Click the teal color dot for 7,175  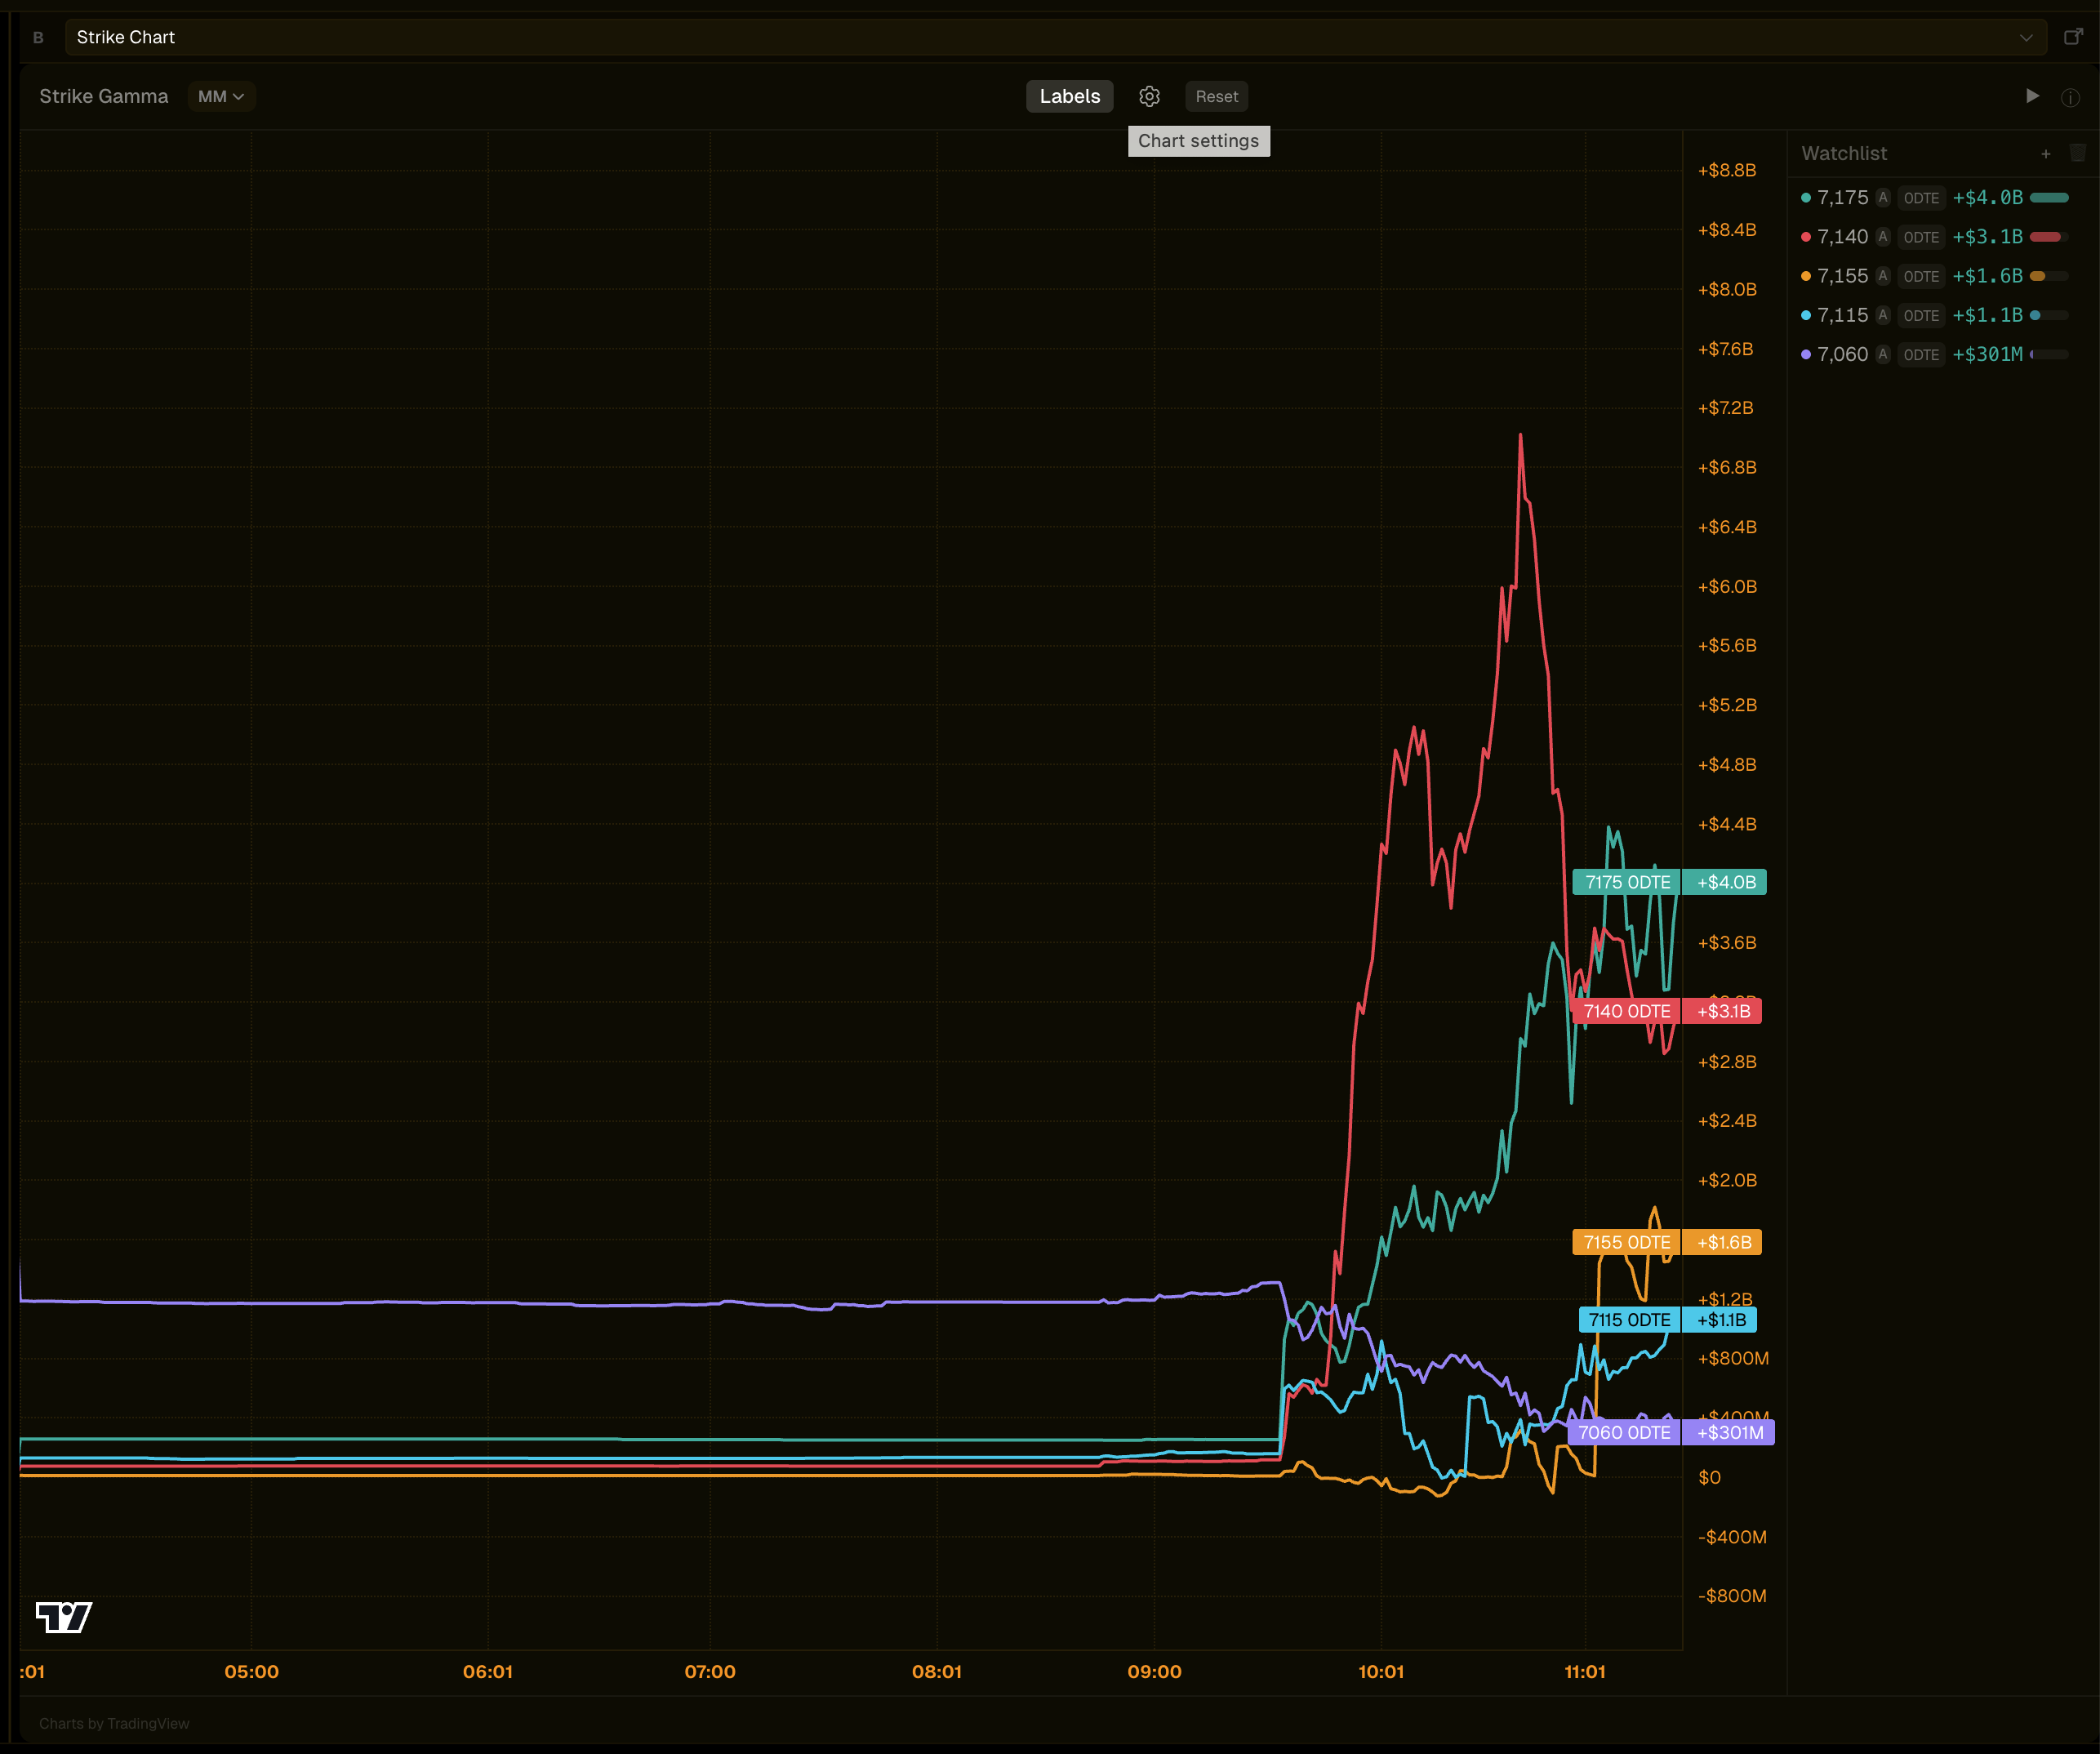pos(1806,198)
